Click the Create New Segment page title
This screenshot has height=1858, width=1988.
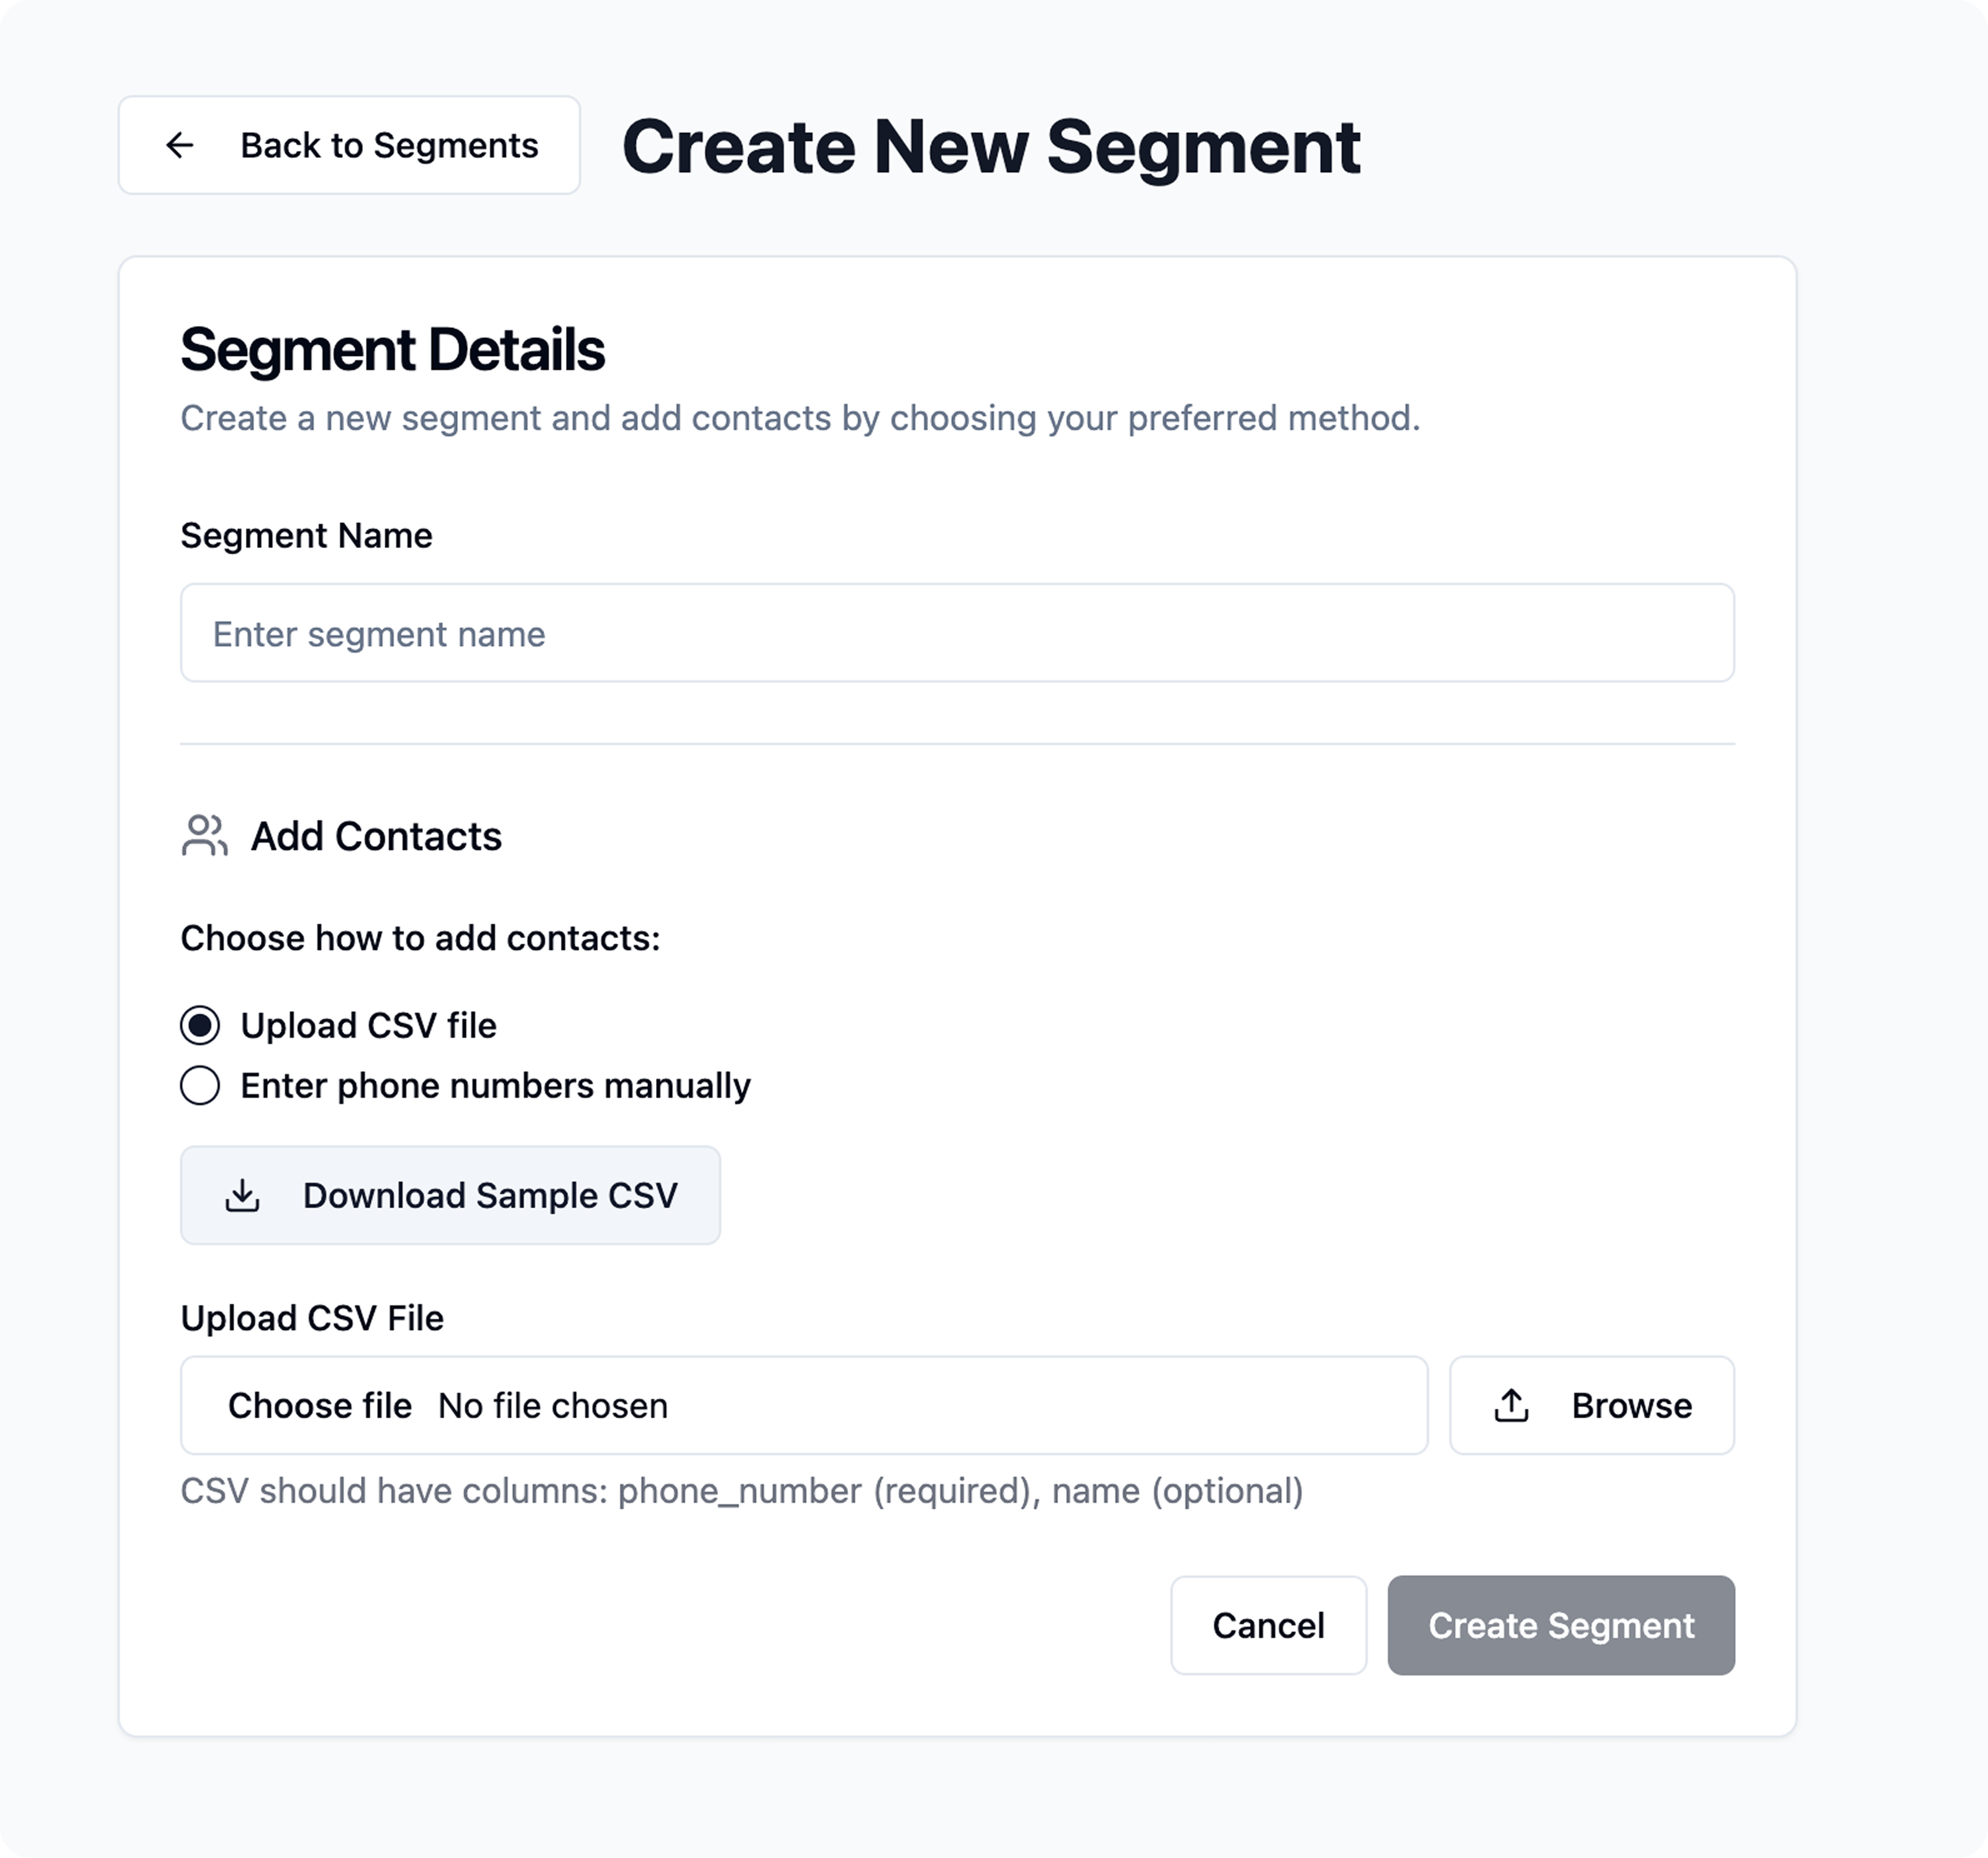(990, 147)
